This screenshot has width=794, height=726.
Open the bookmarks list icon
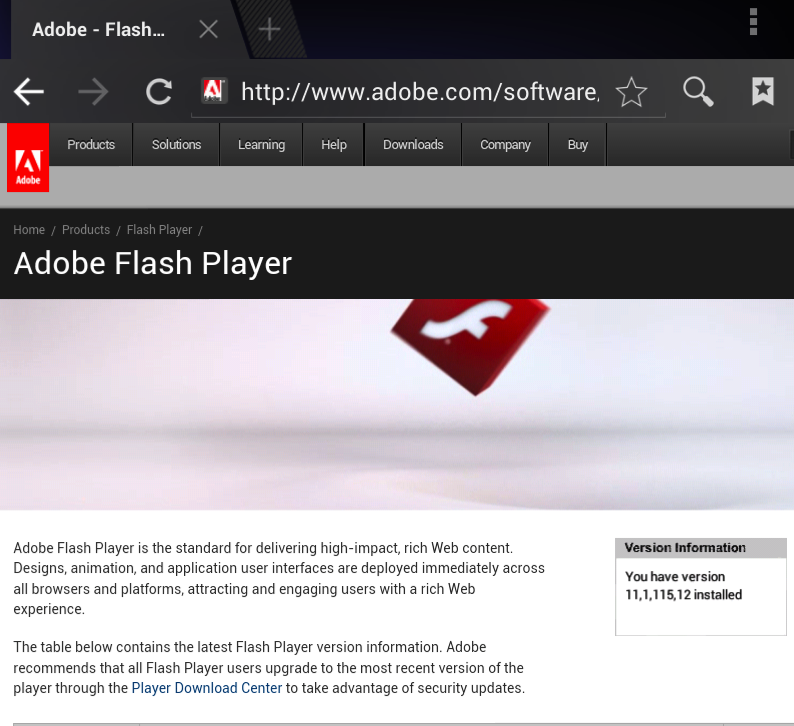coord(763,92)
